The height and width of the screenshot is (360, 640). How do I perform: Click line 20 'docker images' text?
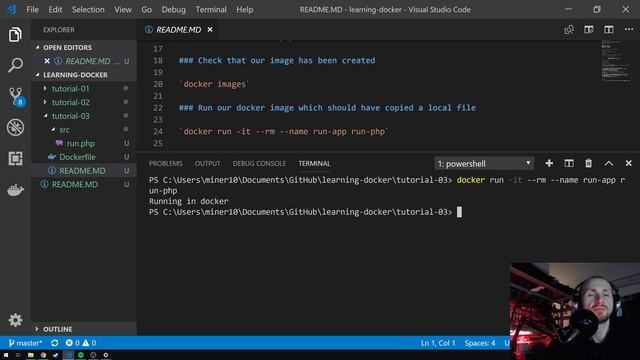215,84
